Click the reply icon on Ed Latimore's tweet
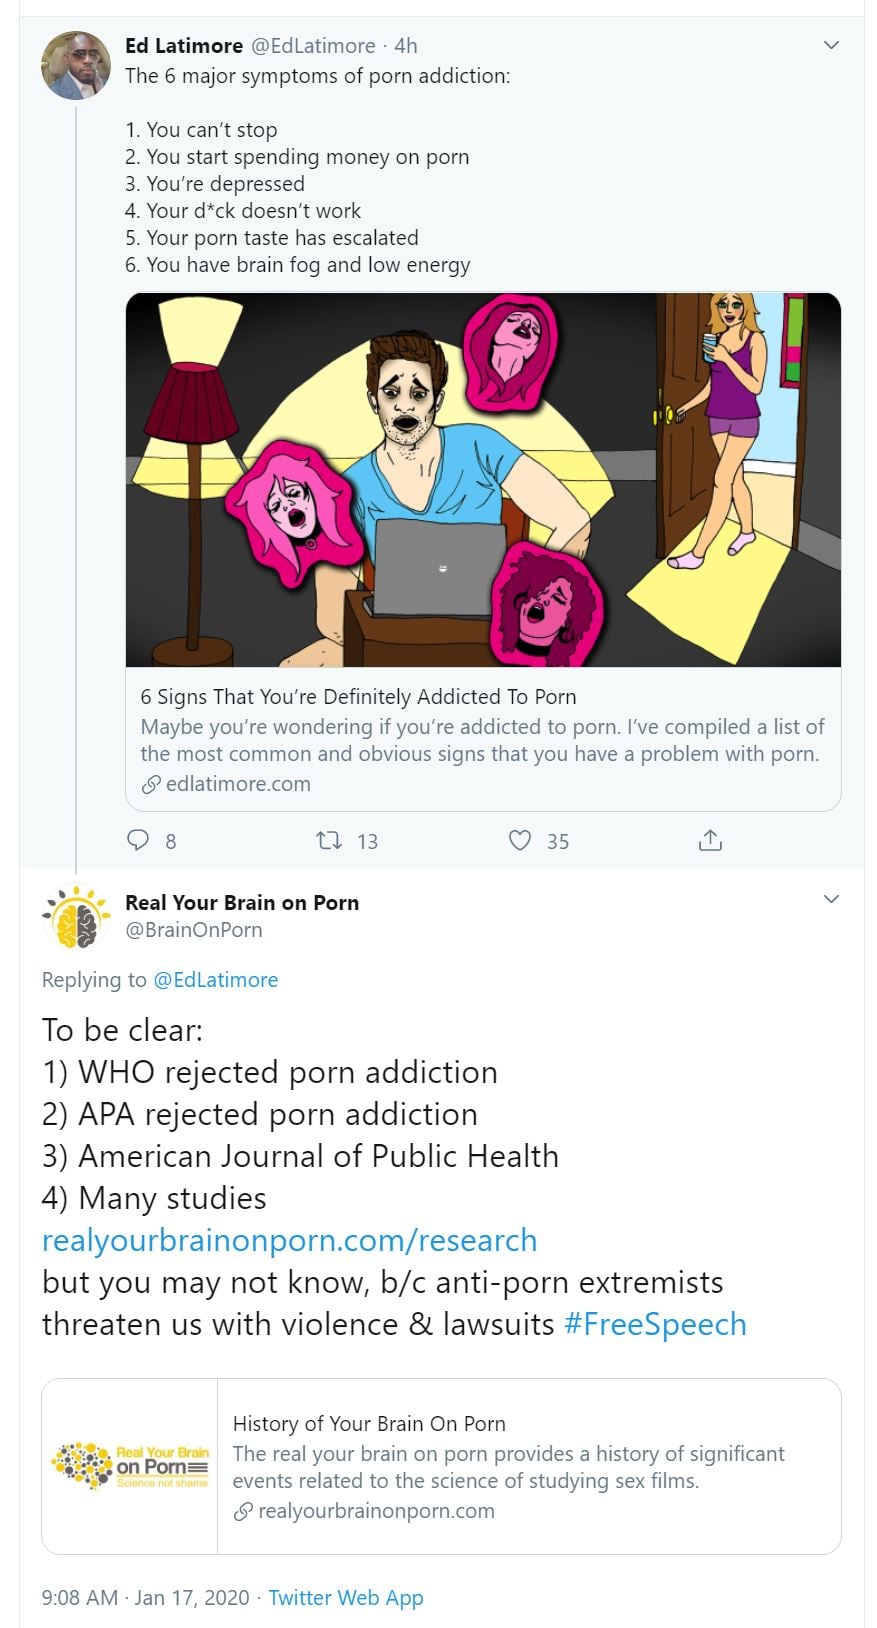 click(138, 840)
